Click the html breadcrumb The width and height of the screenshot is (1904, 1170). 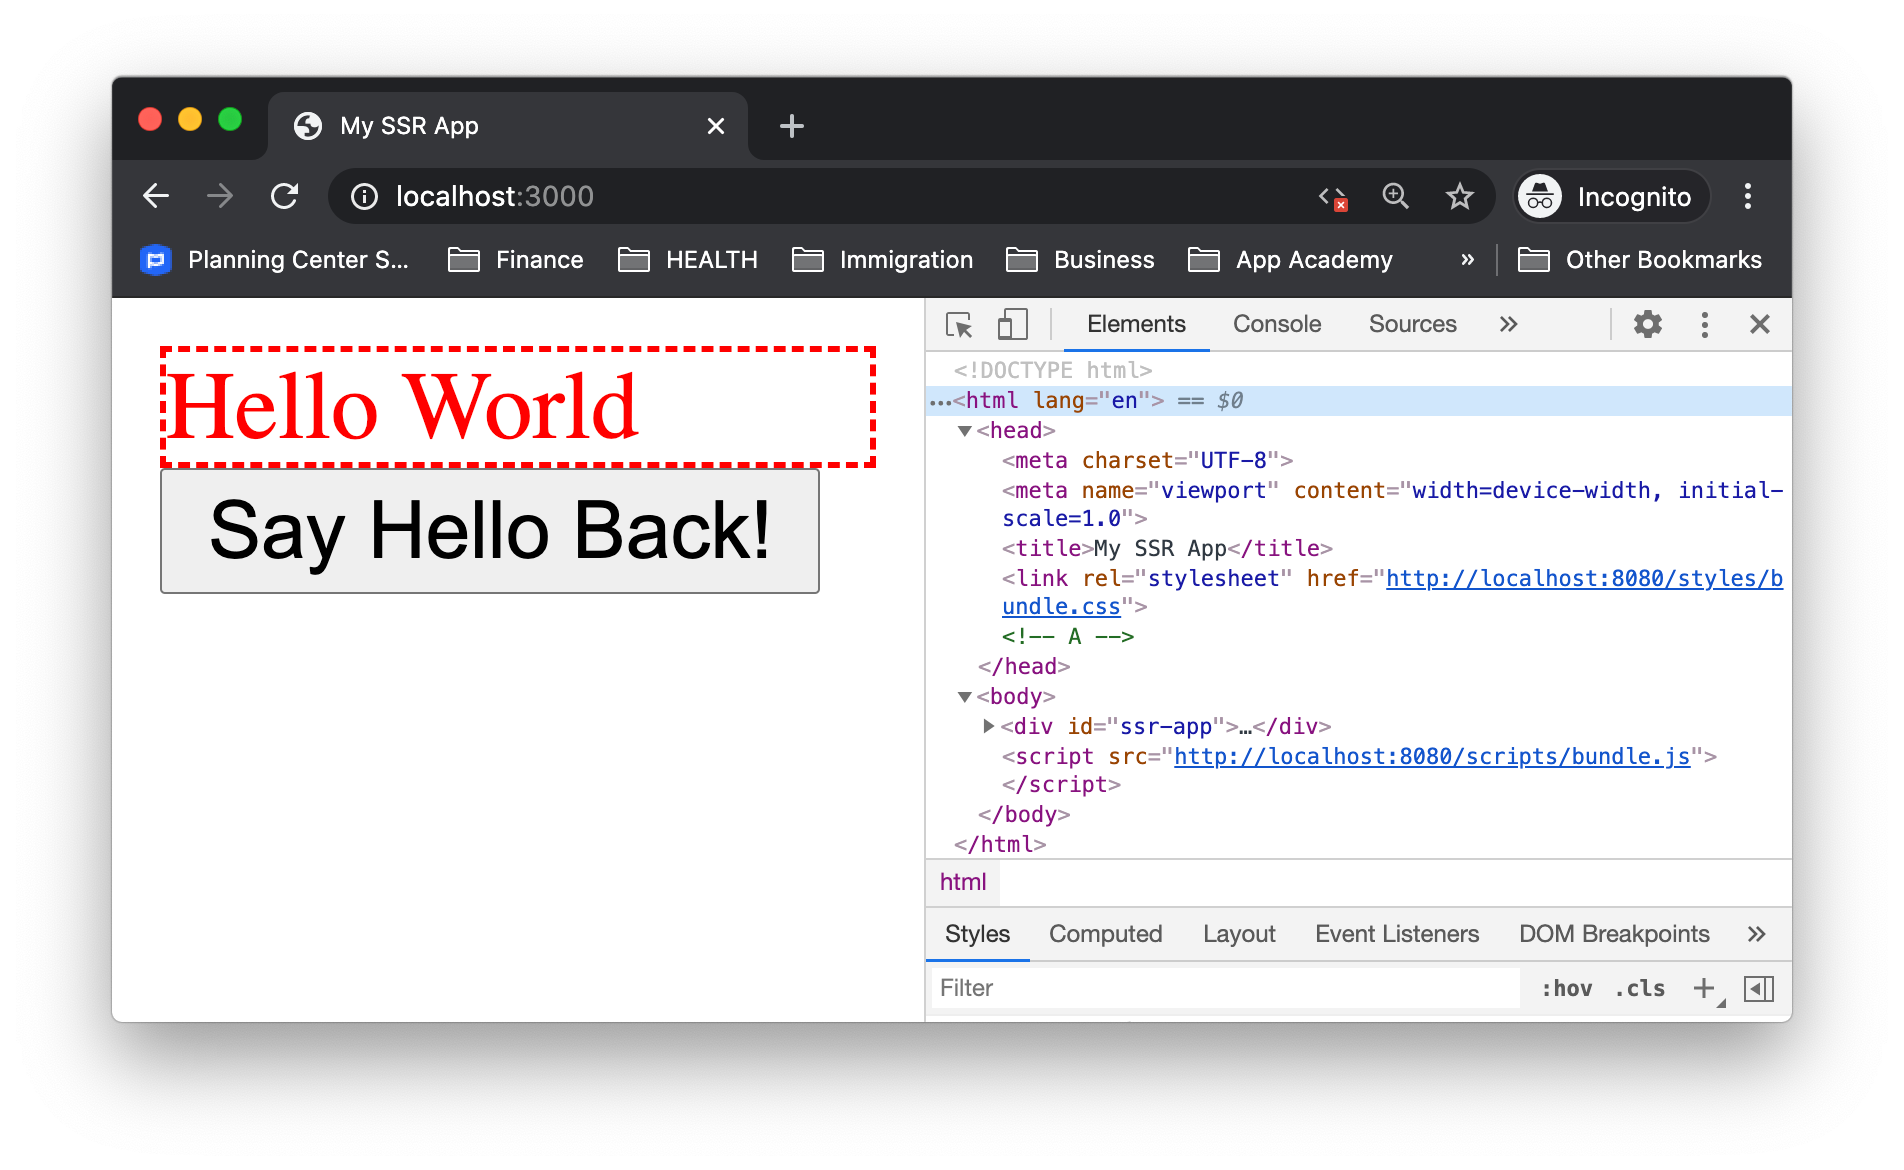(x=963, y=882)
